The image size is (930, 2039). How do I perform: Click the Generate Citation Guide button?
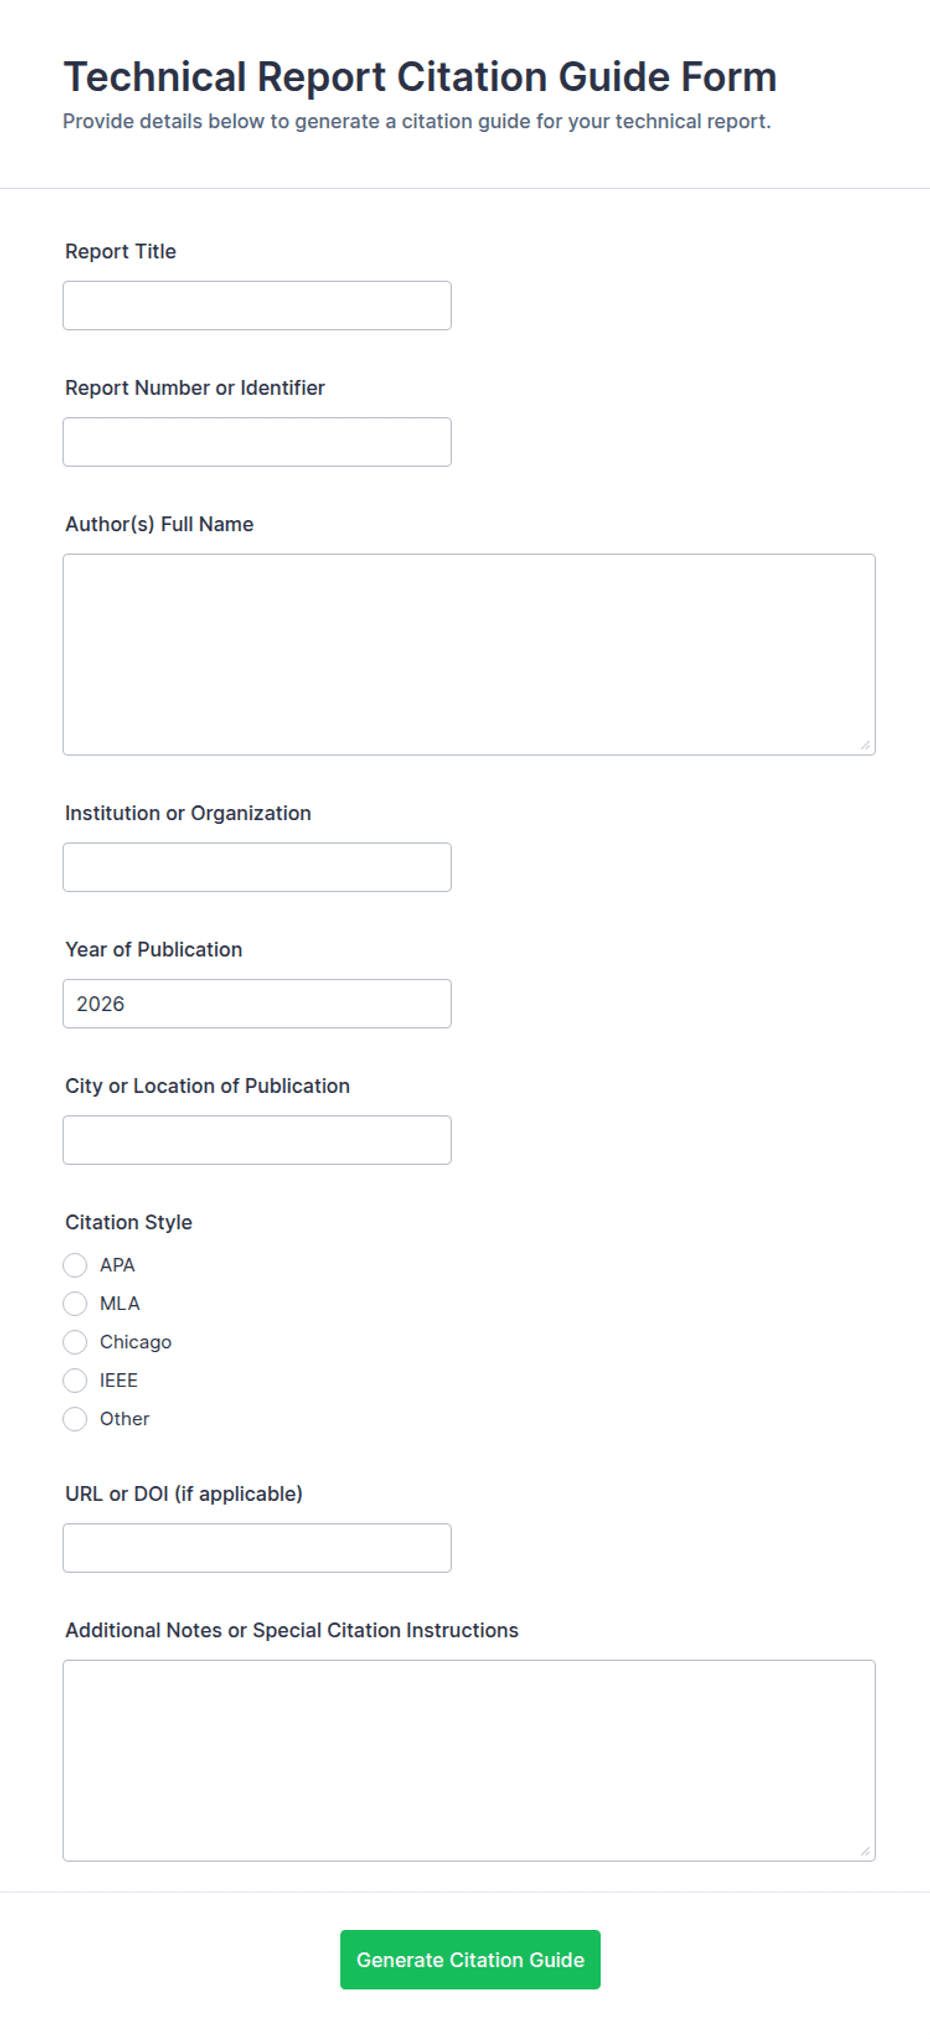pyautogui.click(x=470, y=1960)
